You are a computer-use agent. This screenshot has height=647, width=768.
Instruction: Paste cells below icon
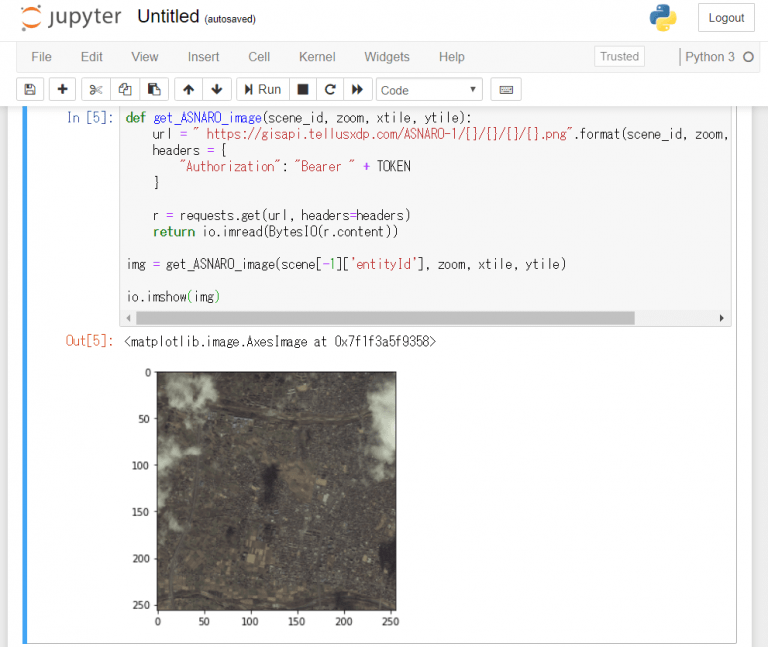(x=154, y=90)
